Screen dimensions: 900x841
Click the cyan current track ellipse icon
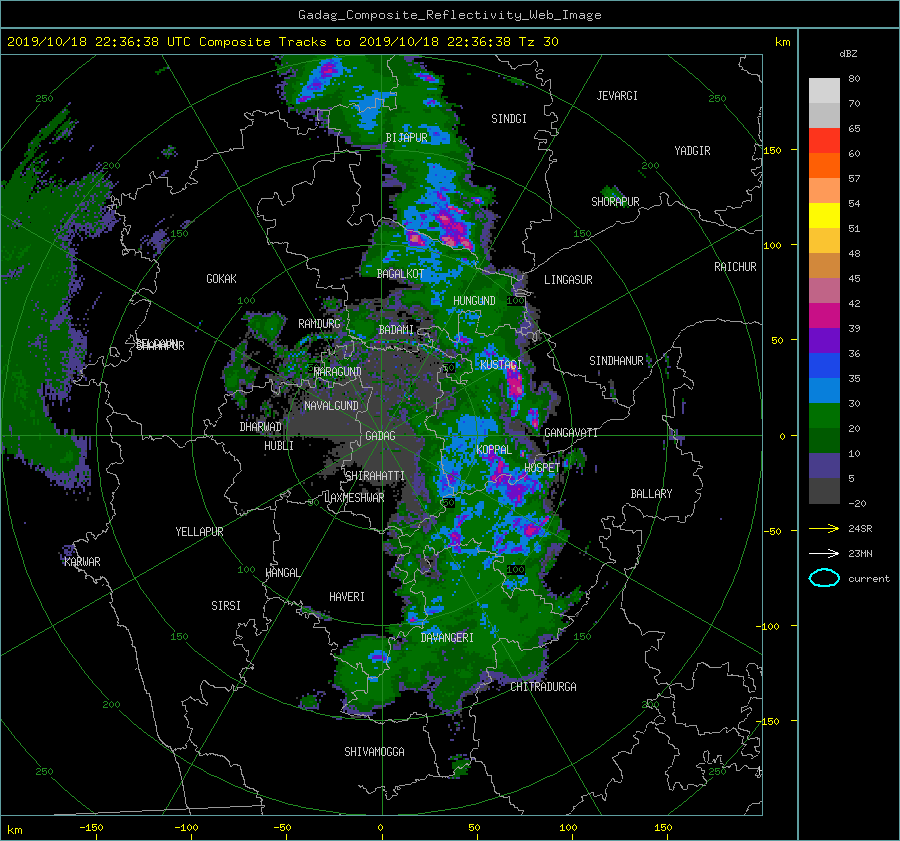824,578
